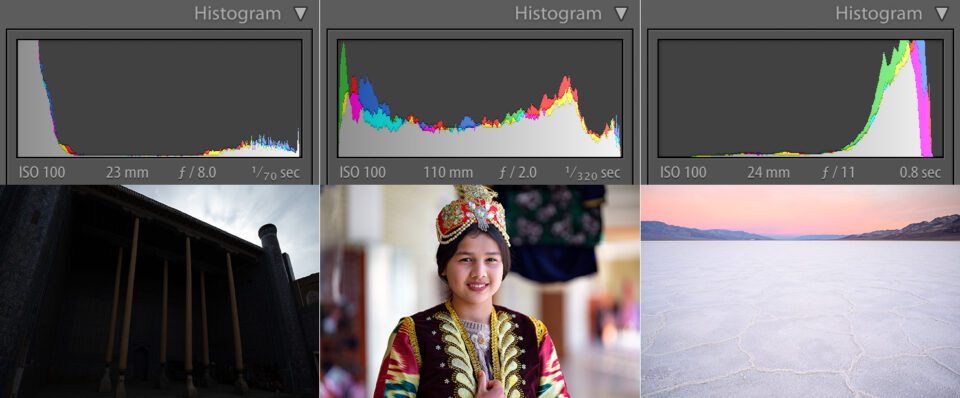Click the 110 mm focal length readout

coord(448,173)
